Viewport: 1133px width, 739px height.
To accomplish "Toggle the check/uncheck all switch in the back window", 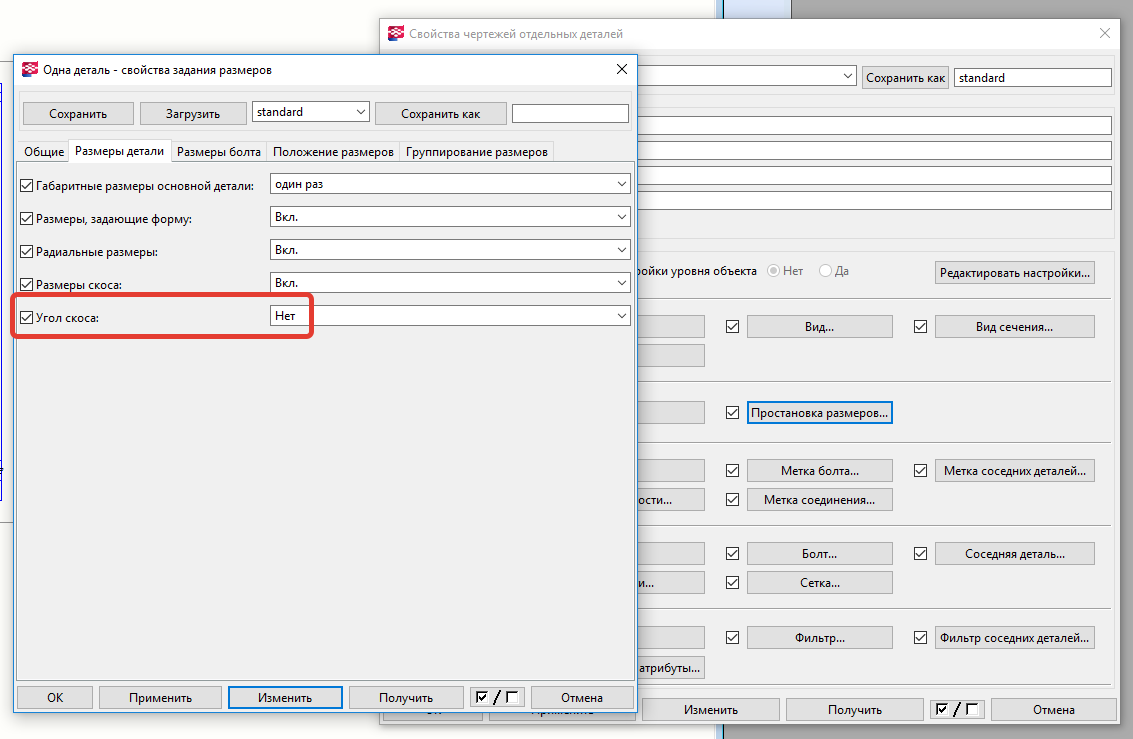I will pos(957,709).
